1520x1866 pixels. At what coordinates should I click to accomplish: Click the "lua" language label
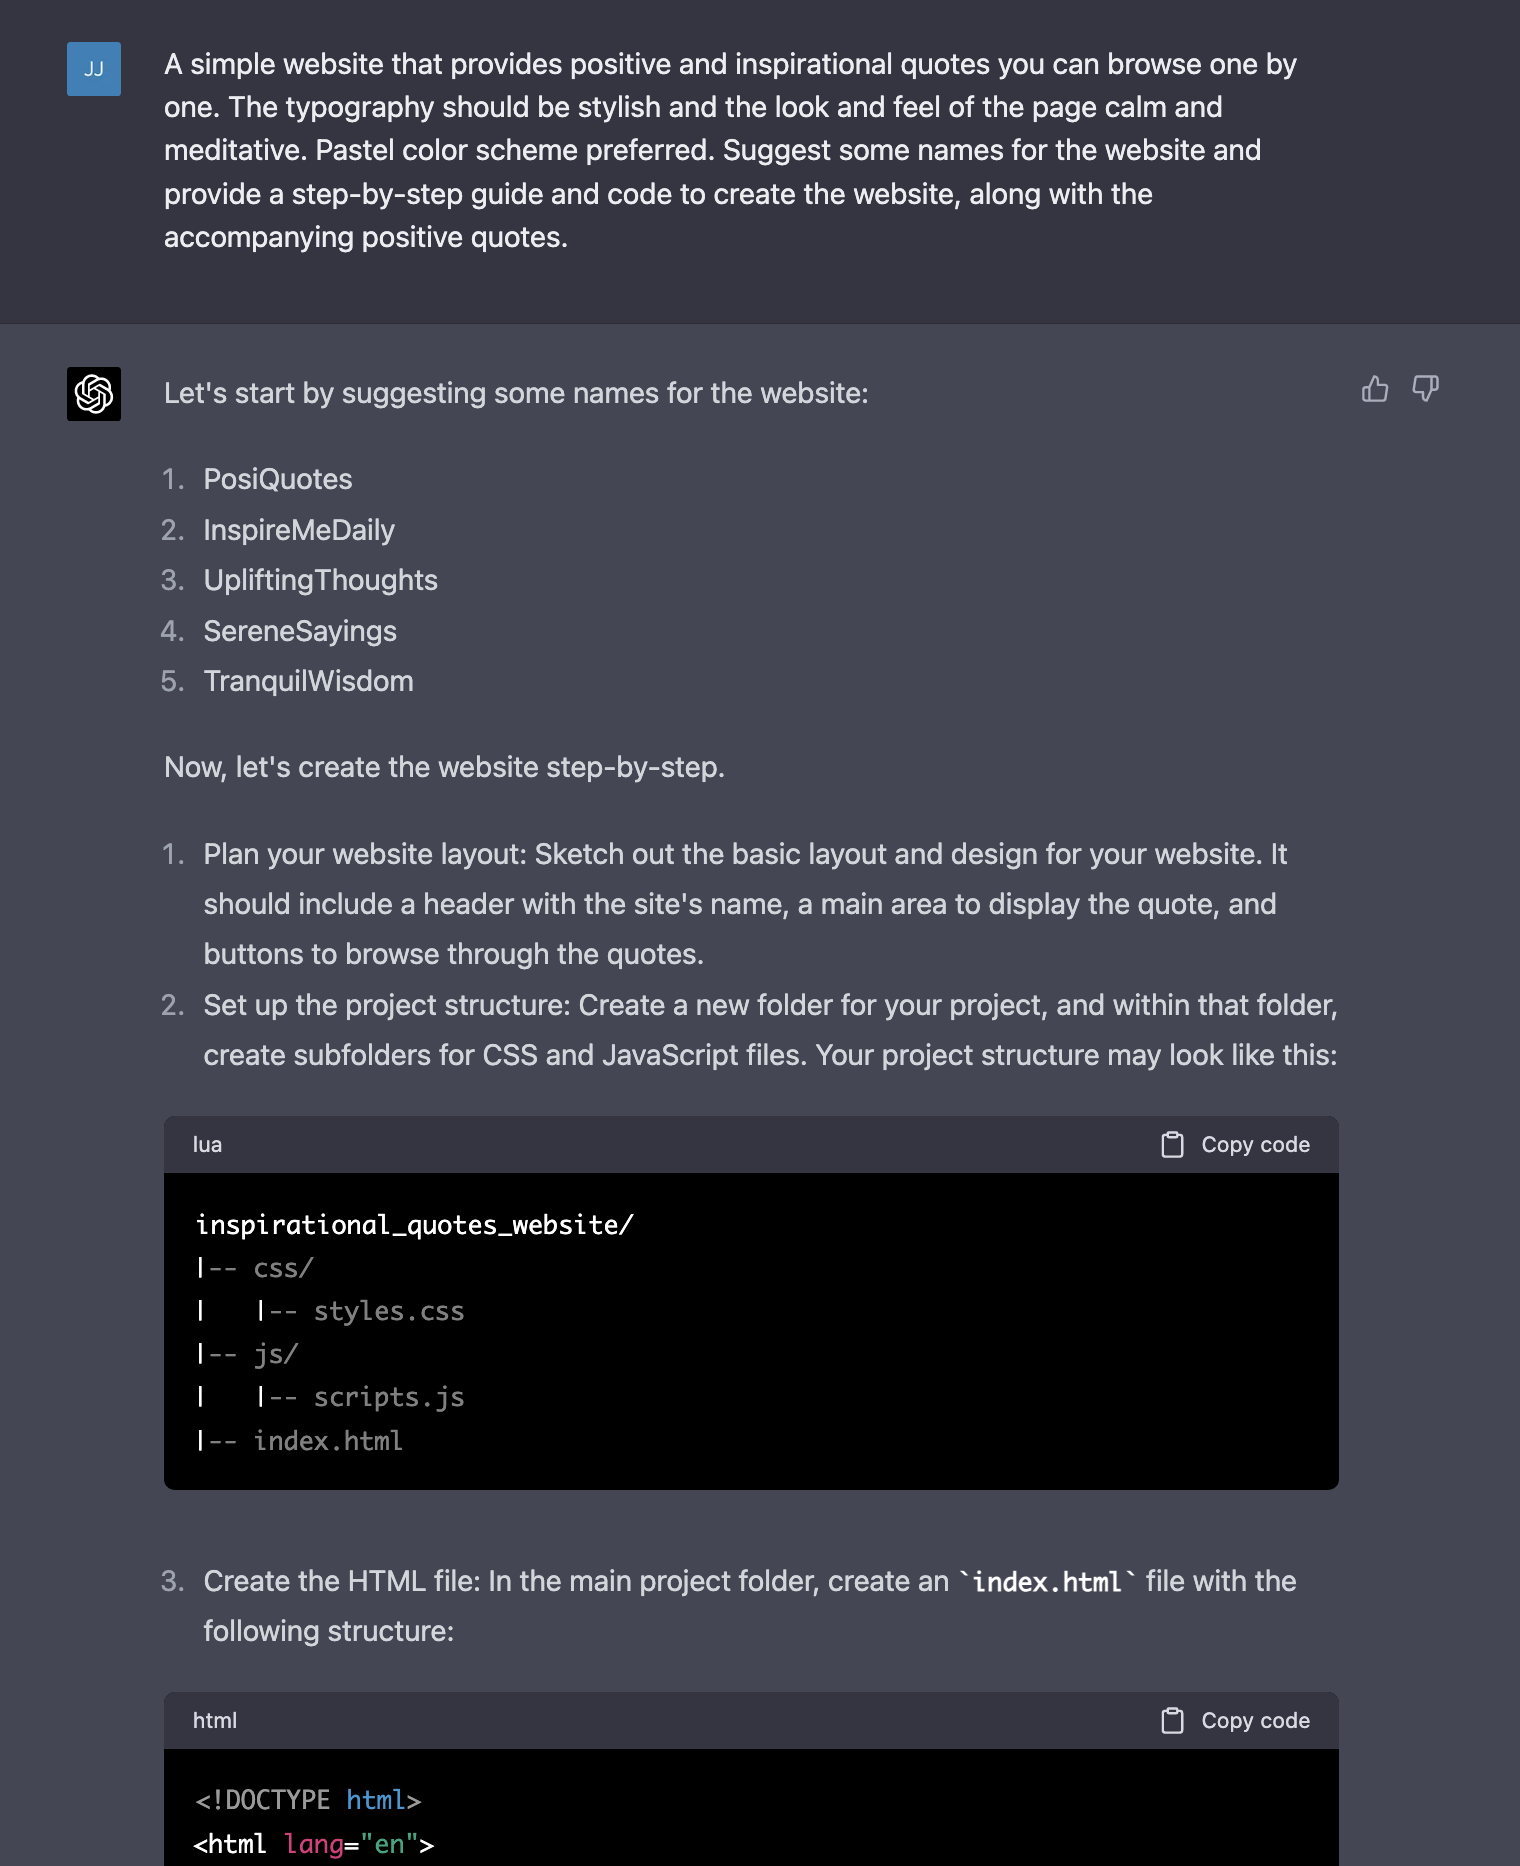(x=207, y=1145)
